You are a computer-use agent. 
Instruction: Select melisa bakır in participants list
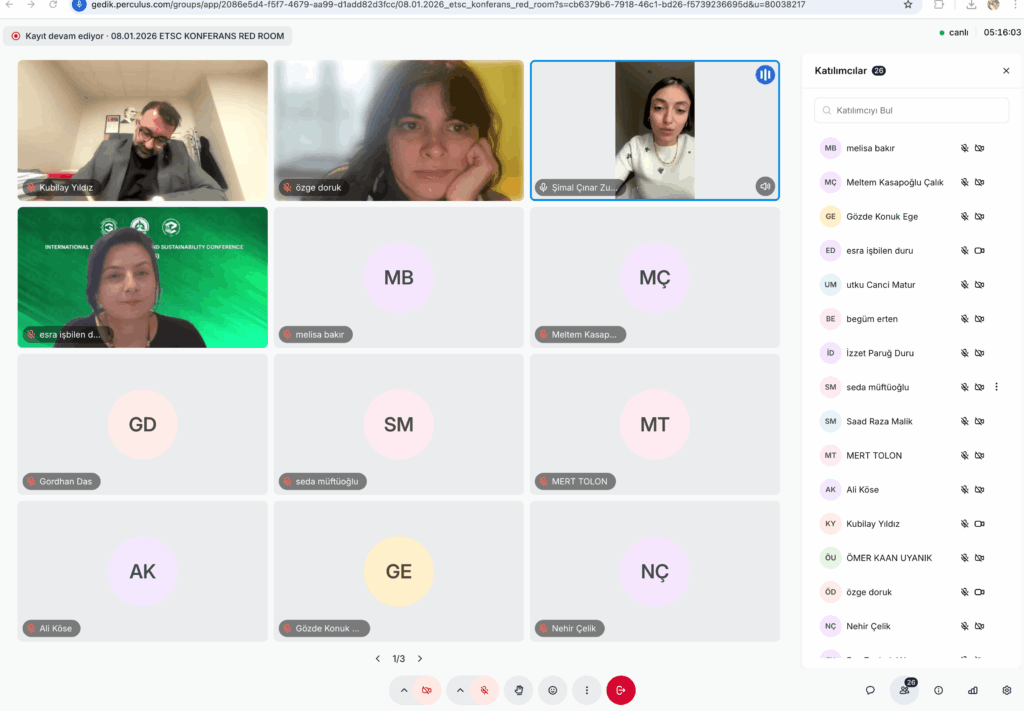870,148
